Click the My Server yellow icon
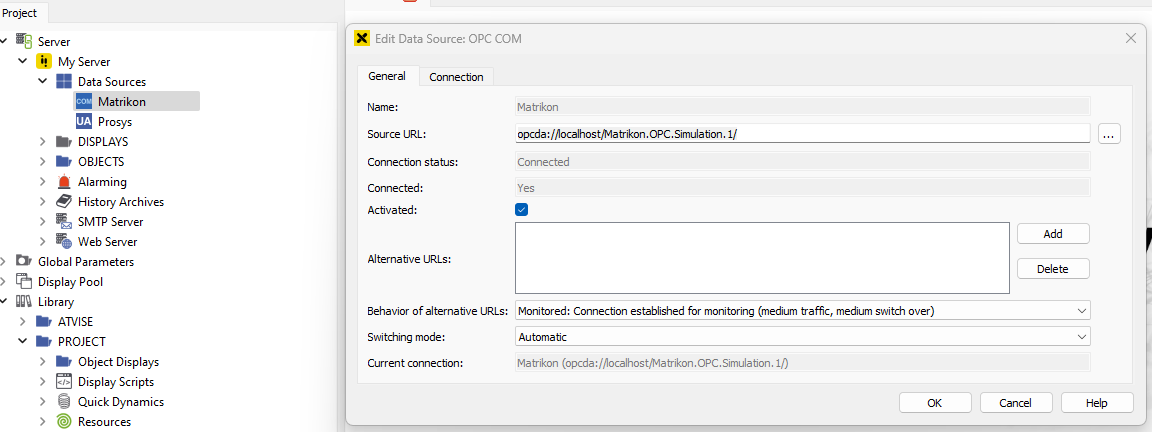Screen dimensions: 1152x432 pyautogui.click(x=44, y=62)
